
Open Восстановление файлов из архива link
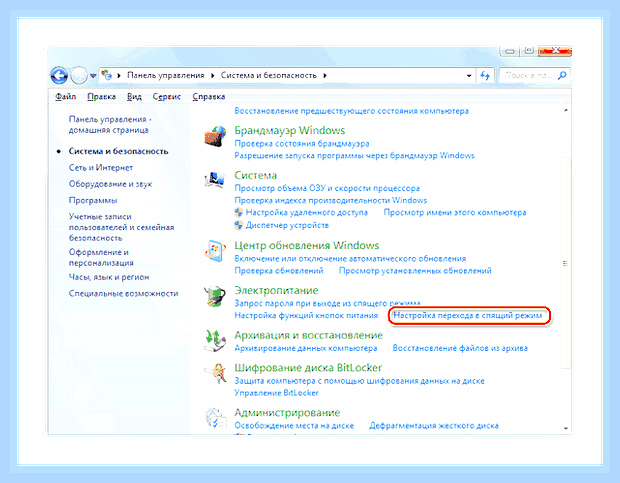click(460, 348)
